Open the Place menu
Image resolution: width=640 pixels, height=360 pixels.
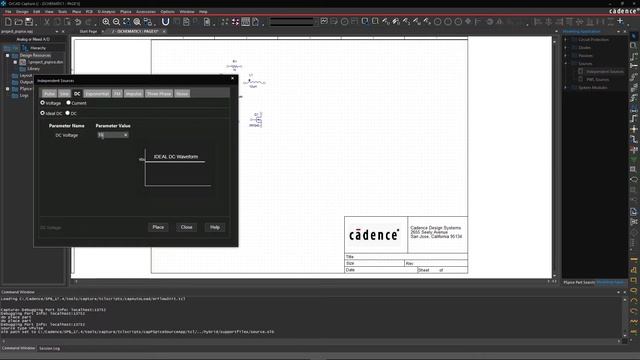76,12
